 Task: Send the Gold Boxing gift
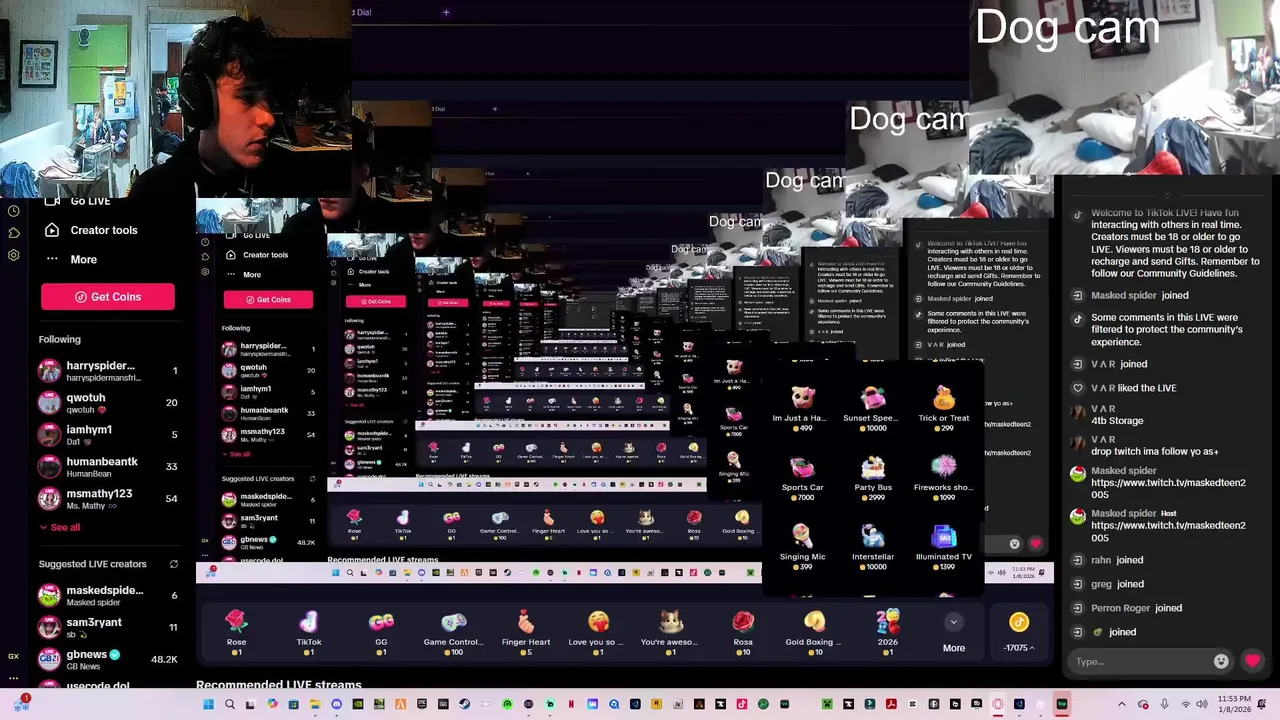(814, 632)
